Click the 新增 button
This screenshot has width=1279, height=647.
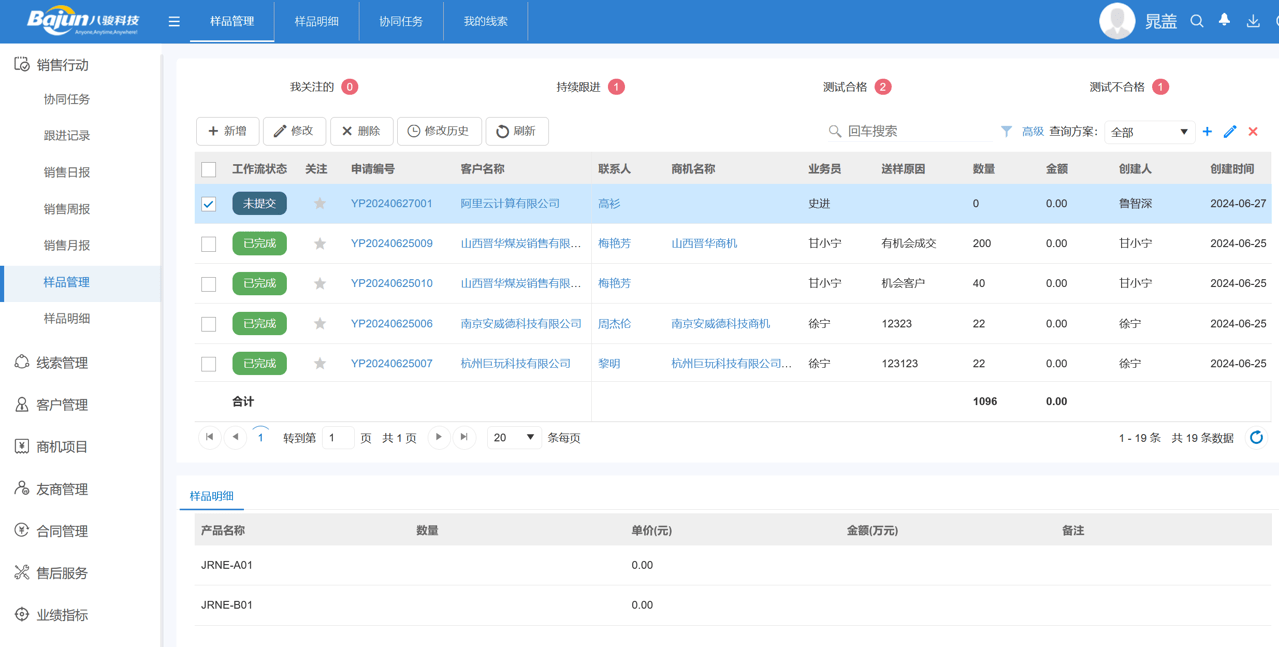click(227, 131)
